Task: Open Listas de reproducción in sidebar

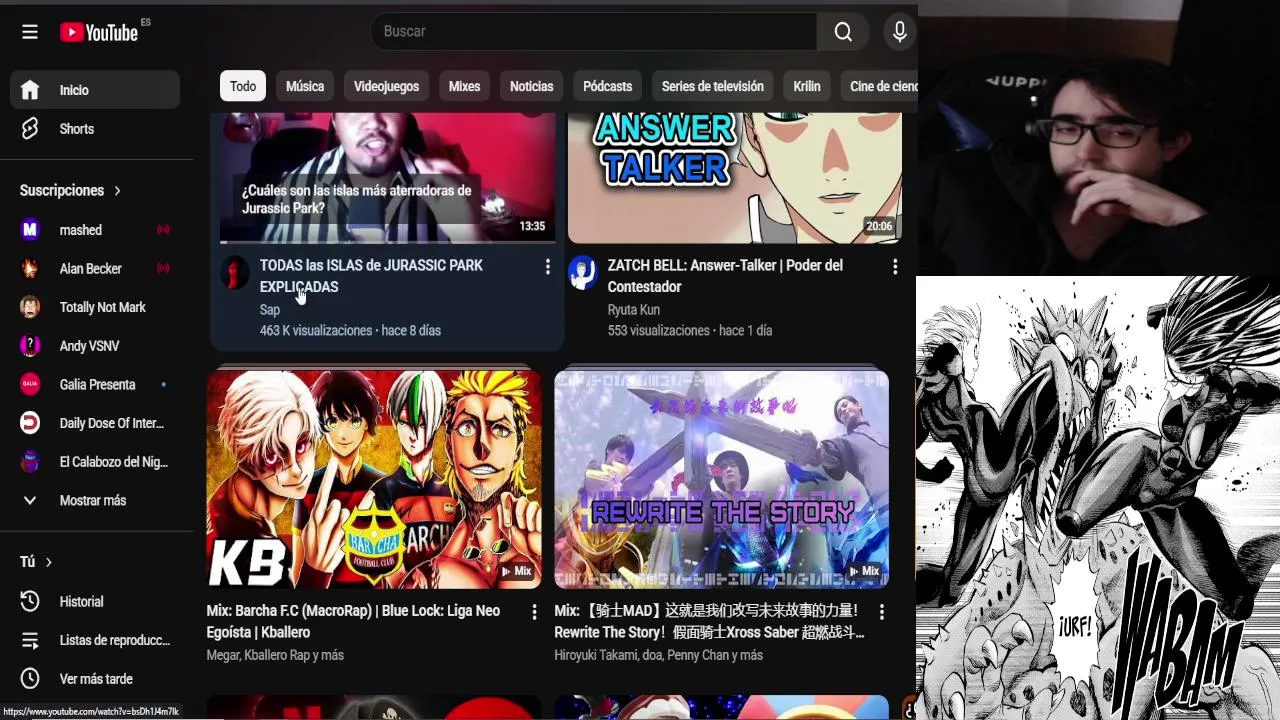Action: (95, 640)
